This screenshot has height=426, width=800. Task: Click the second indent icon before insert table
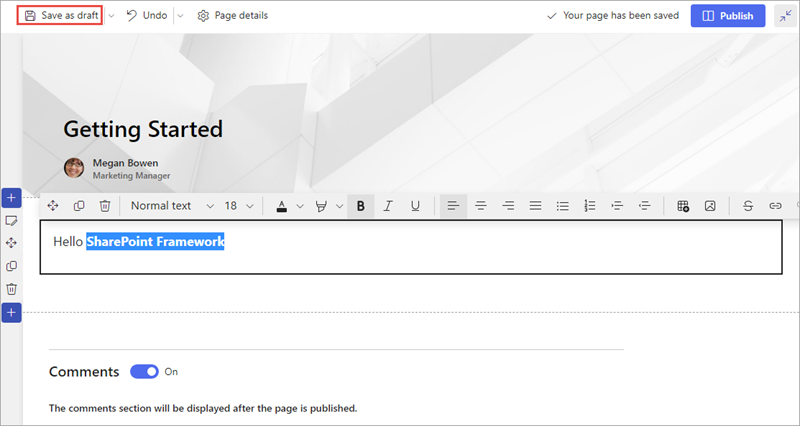click(644, 206)
